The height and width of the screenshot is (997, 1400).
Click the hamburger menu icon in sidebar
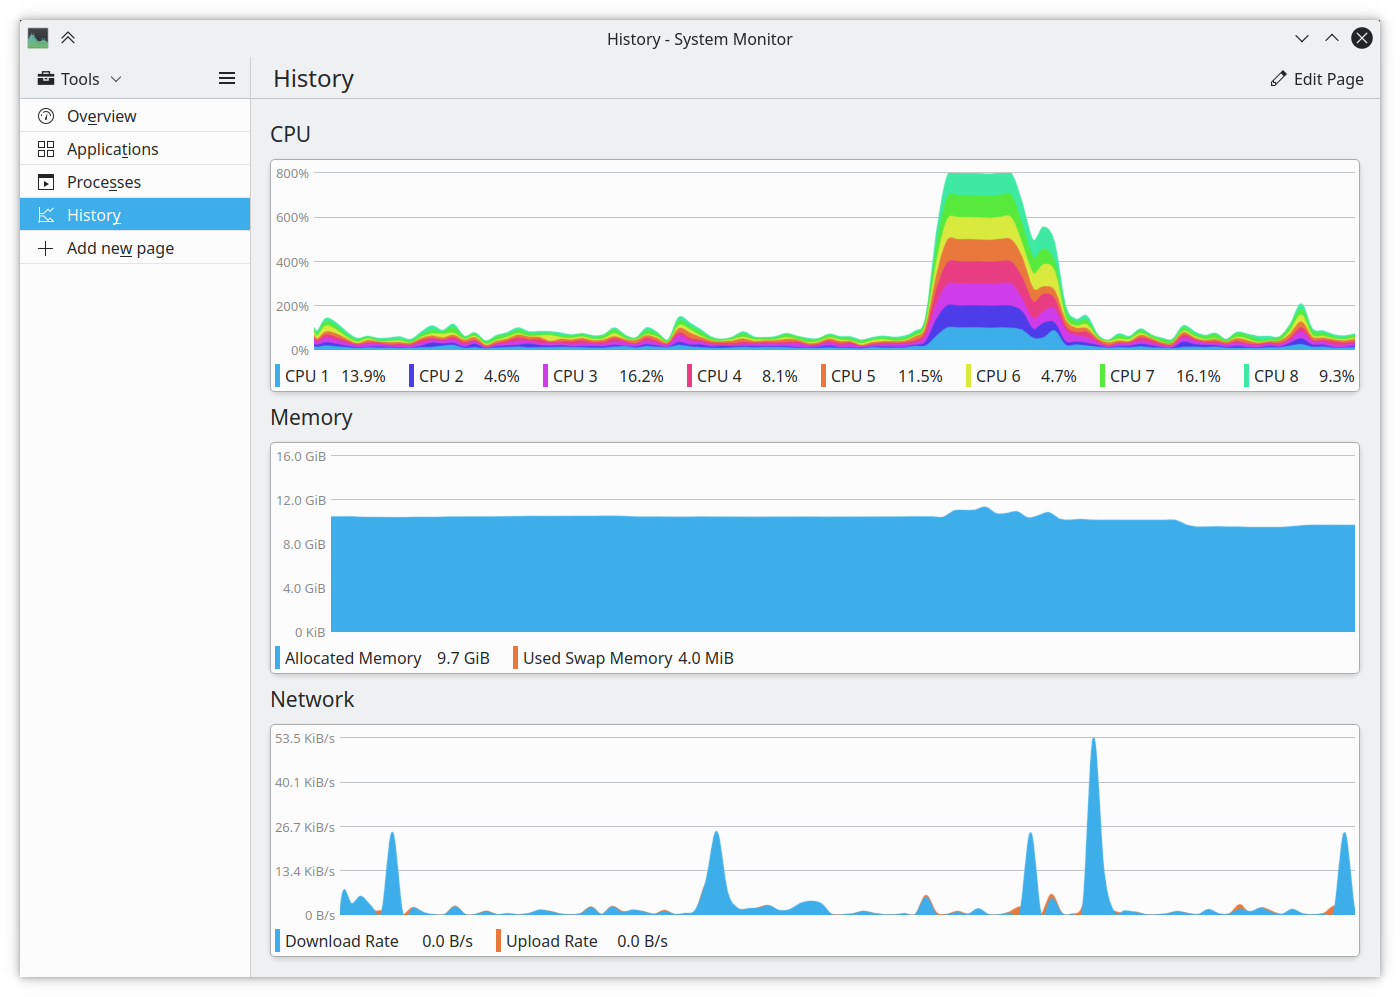[x=227, y=78]
